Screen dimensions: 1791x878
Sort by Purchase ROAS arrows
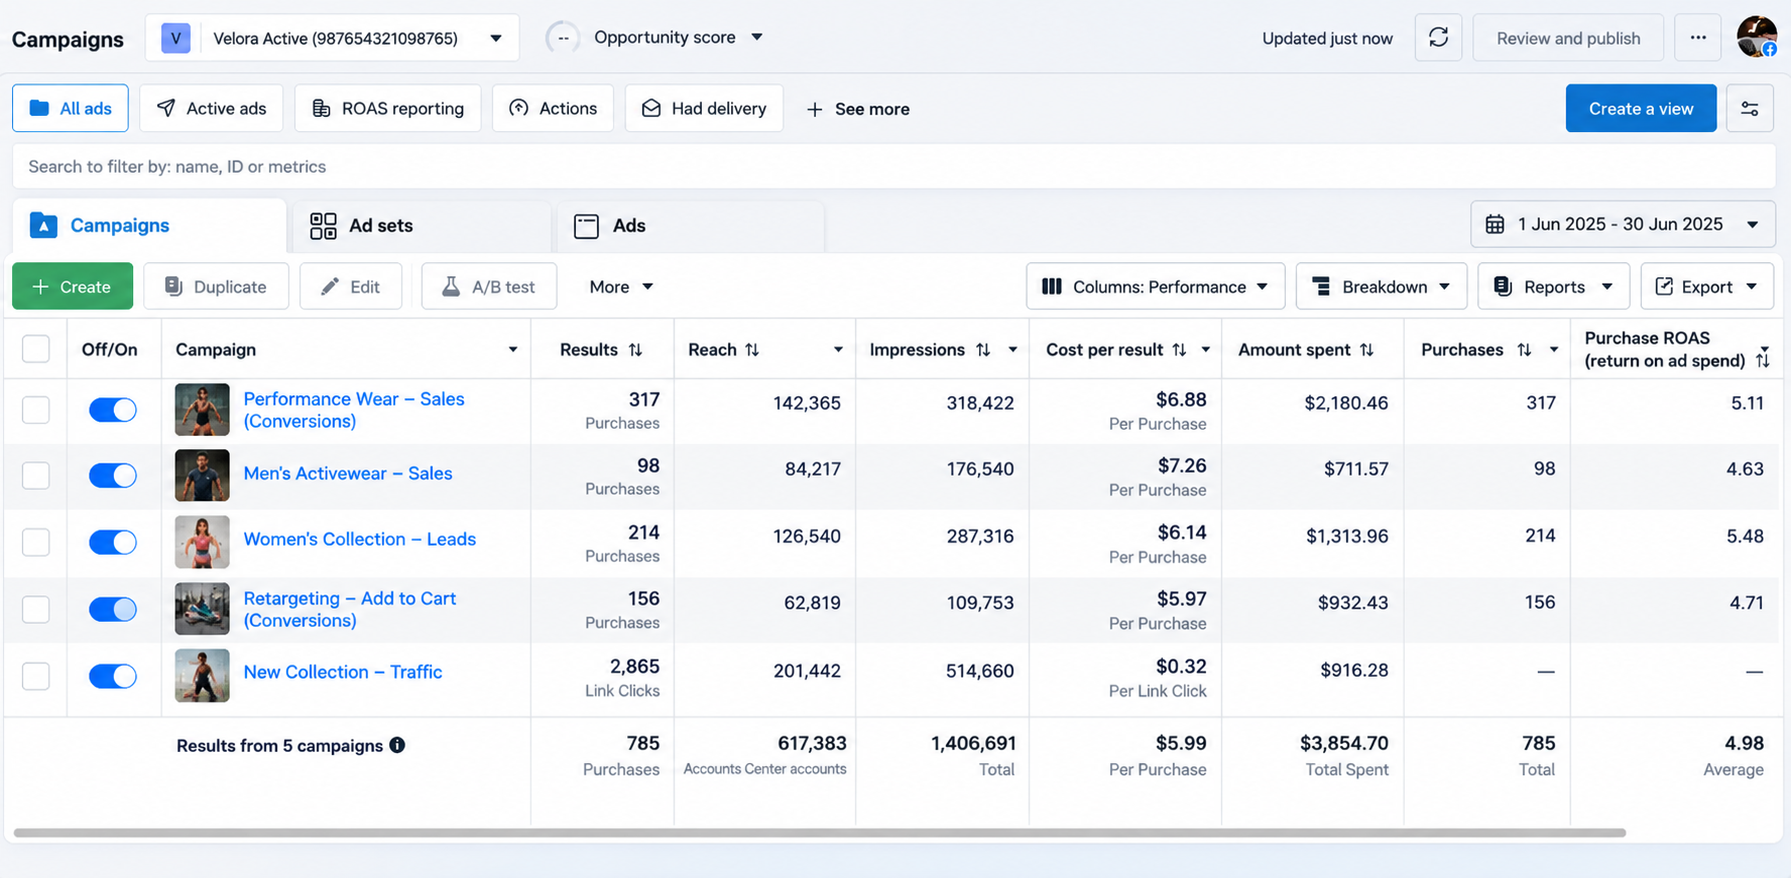(1762, 360)
